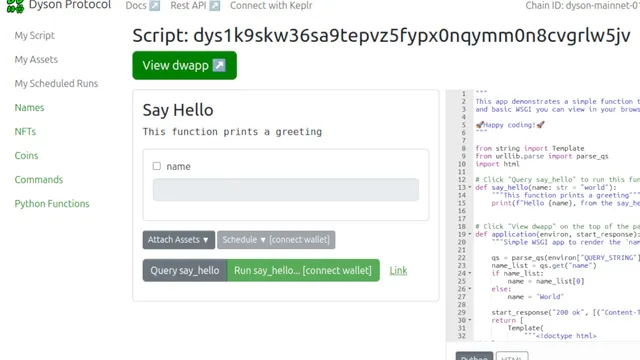Image resolution: width=640 pixels, height=360 pixels.
Task: Click the Dyson Protocol title text
Action: point(70,5)
